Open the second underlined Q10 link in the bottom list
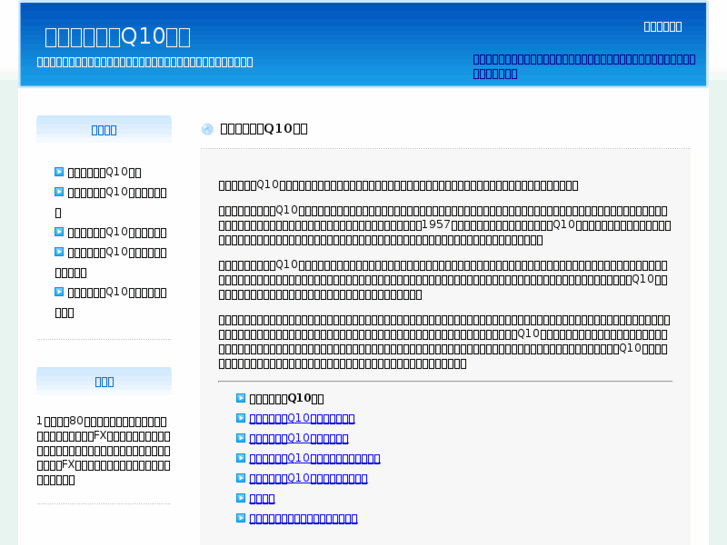Viewport: 727px width, 545px height. pos(299,438)
